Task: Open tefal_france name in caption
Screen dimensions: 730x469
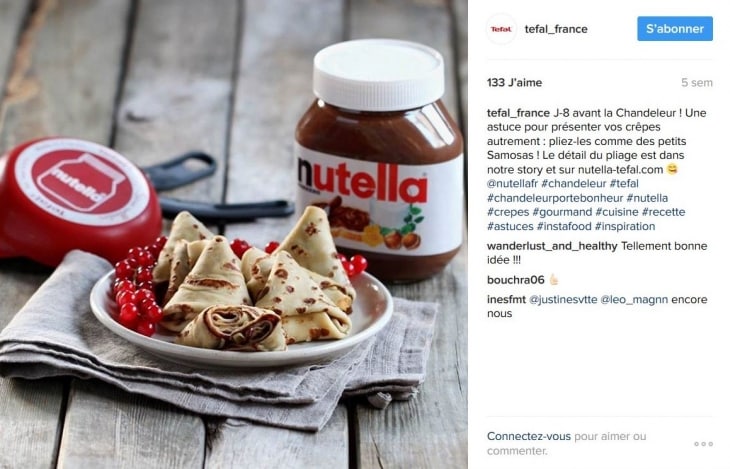Action: tap(518, 113)
